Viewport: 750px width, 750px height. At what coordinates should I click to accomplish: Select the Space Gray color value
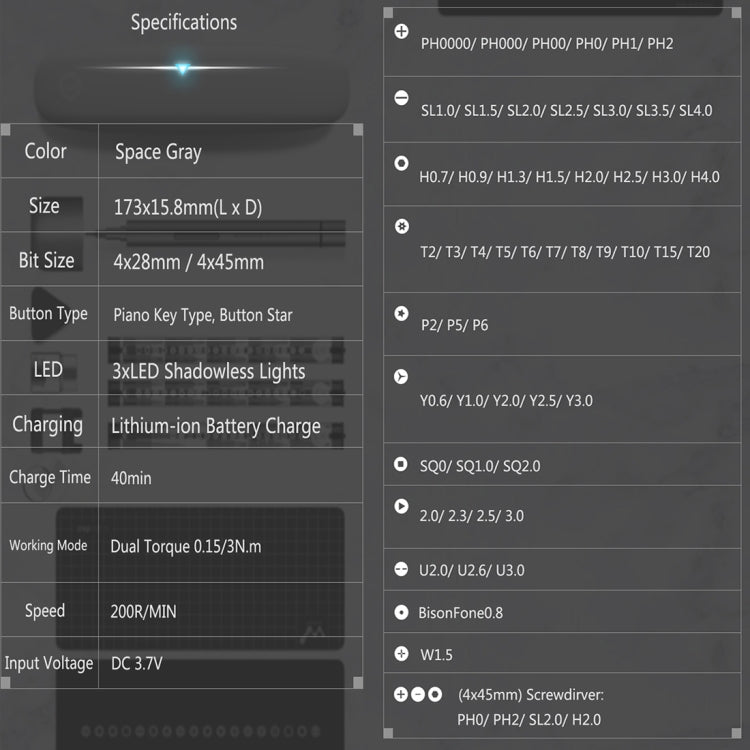158,152
